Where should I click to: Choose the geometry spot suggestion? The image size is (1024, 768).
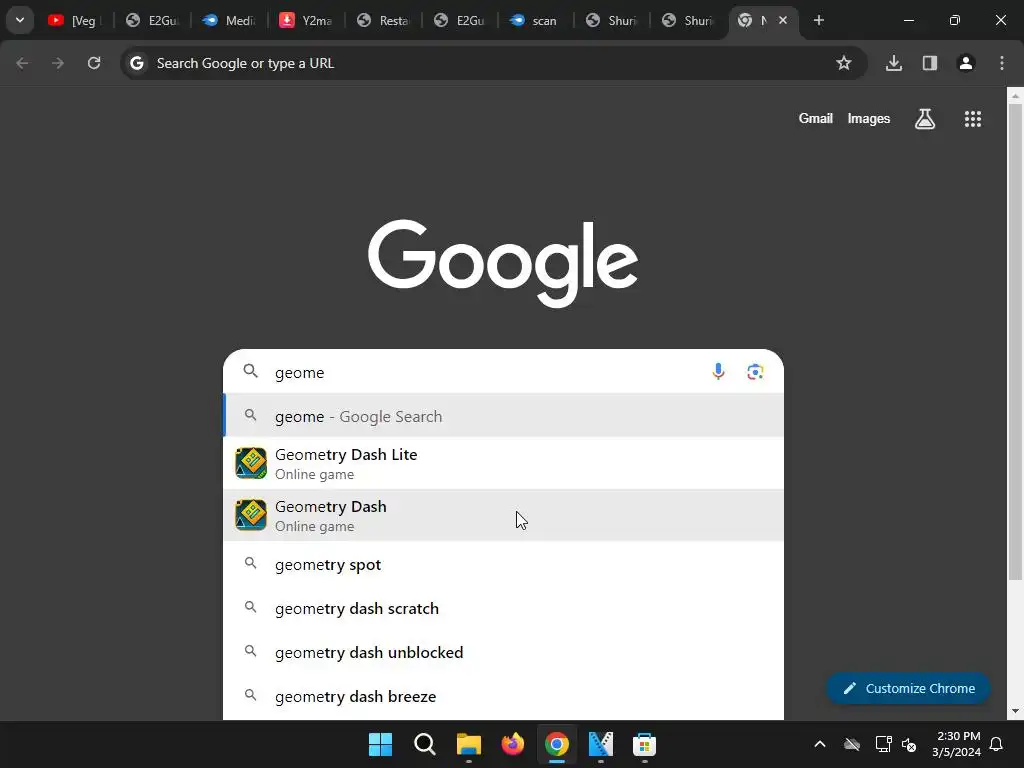click(x=503, y=564)
